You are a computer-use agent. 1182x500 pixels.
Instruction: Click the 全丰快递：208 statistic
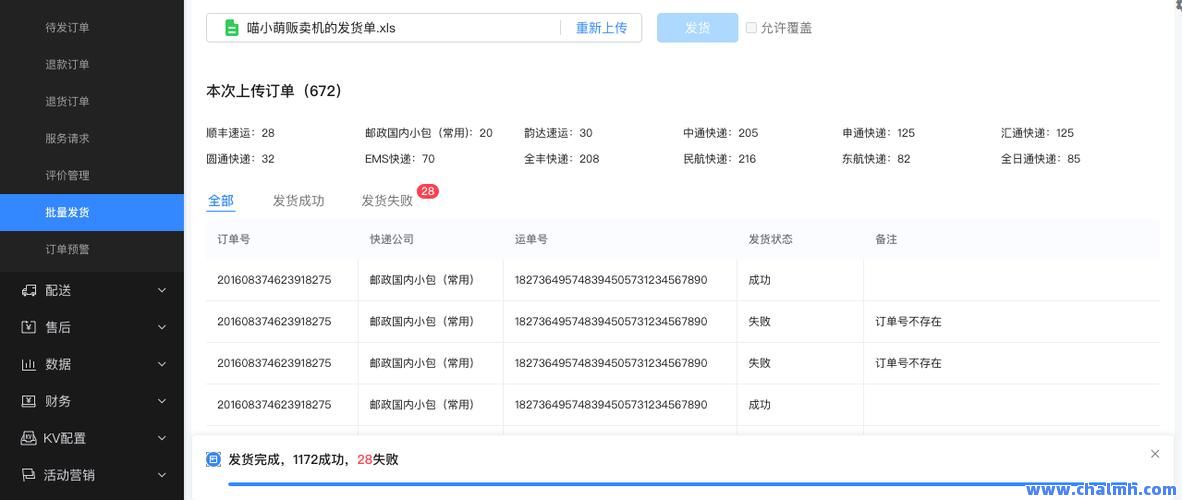point(562,159)
